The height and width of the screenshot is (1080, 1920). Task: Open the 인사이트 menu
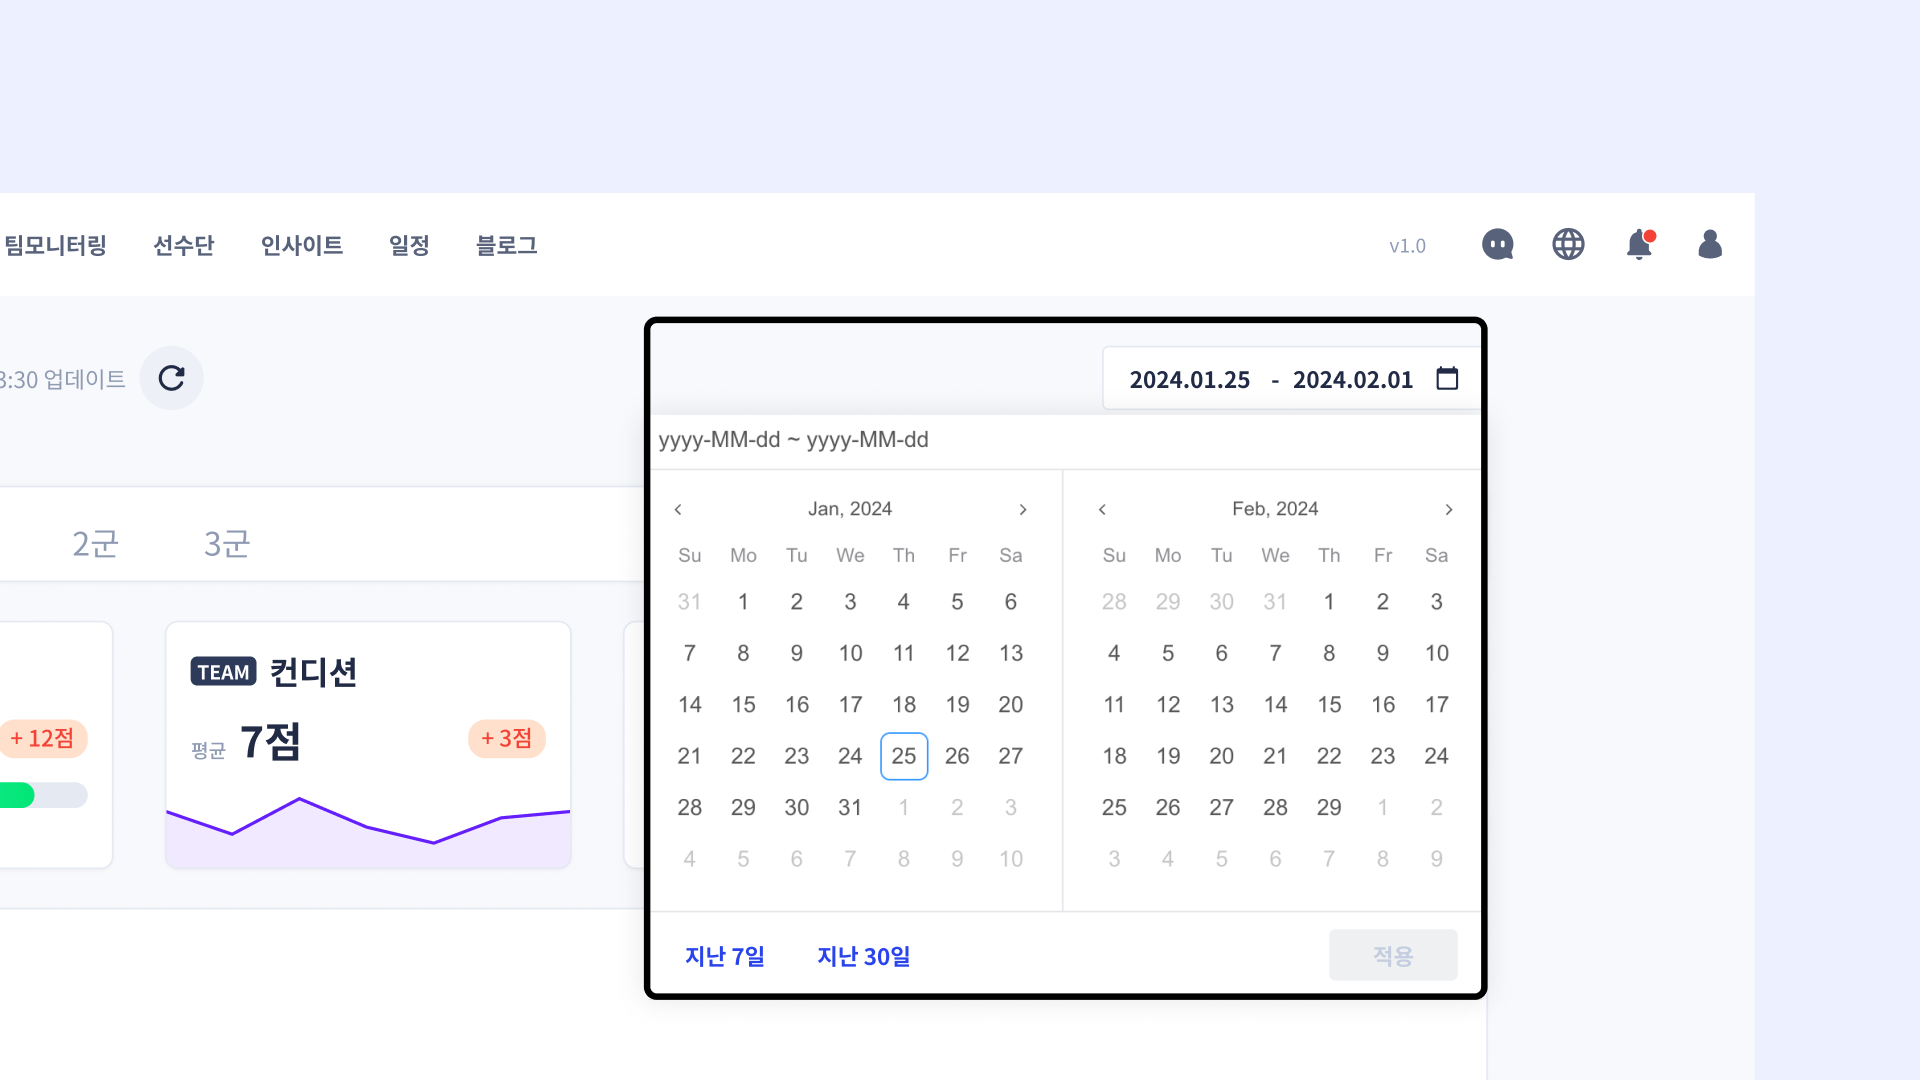point(301,246)
